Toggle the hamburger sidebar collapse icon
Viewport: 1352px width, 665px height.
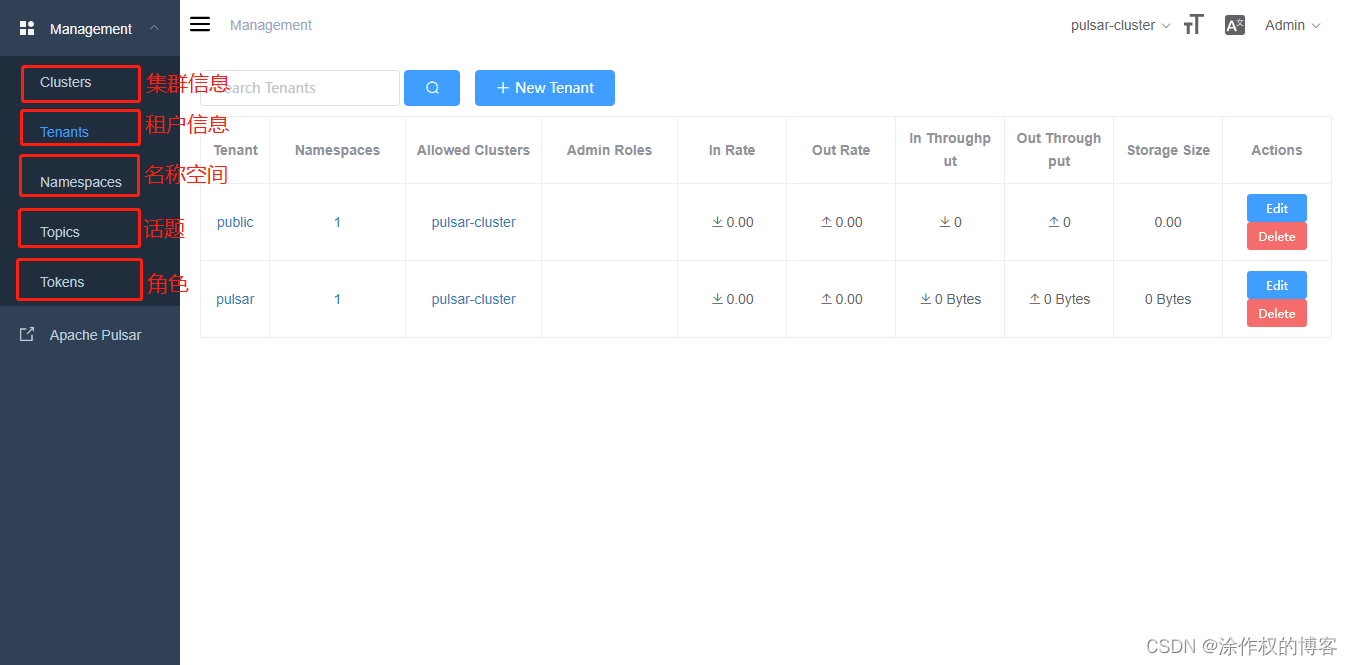pos(200,24)
